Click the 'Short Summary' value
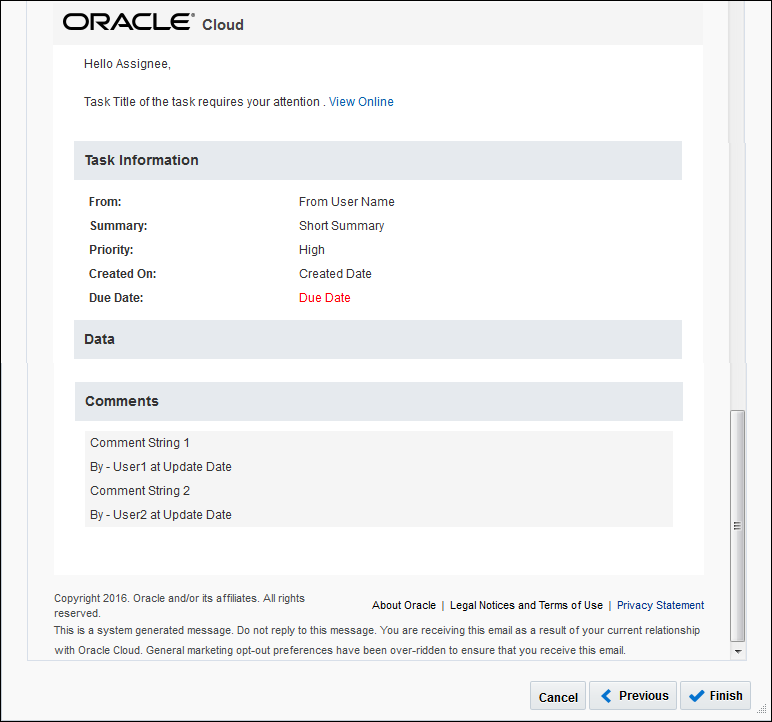The image size is (772, 722). point(341,226)
